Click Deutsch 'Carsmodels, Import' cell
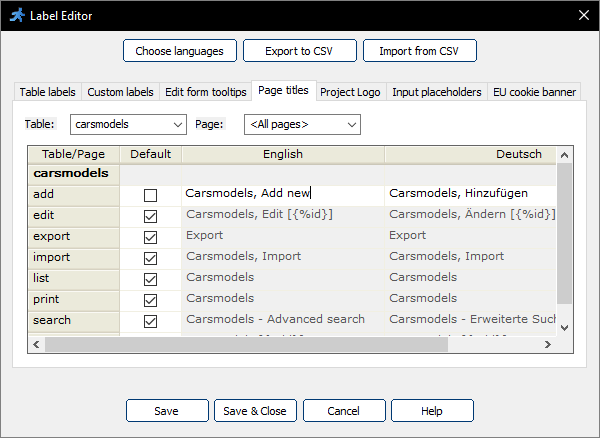Screen dimensions: 600x438 coord(470,259)
